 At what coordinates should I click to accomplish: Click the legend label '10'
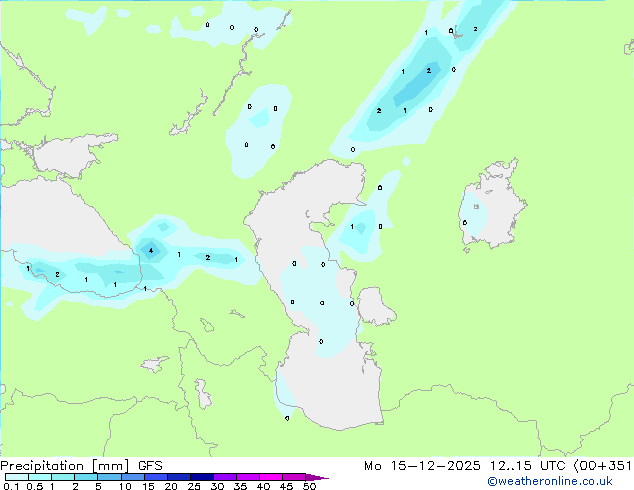[x=125, y=486]
